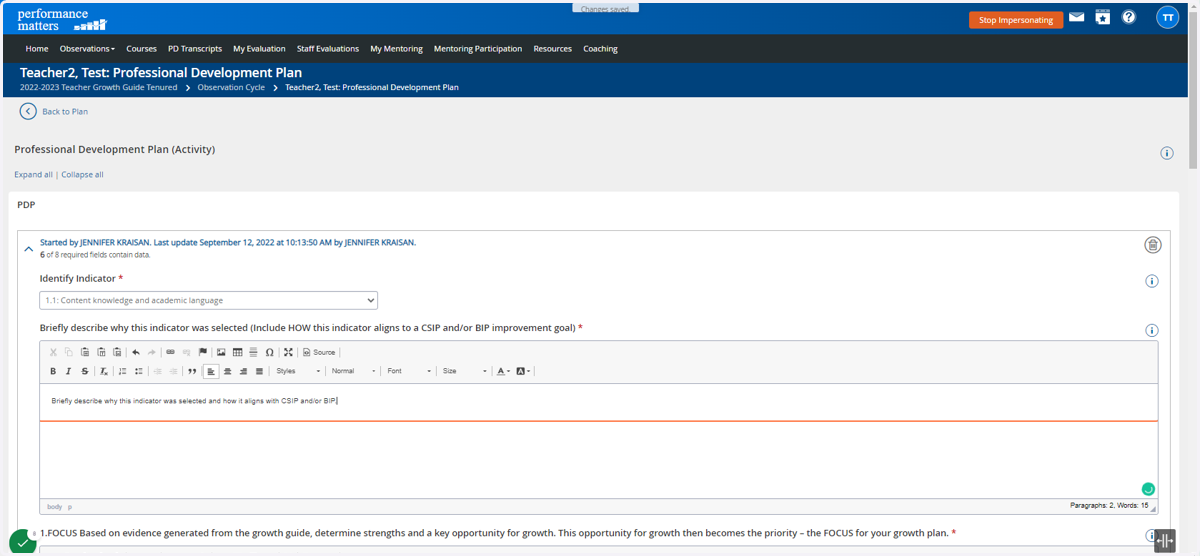Maximize the editor with the expand icon

tap(288, 352)
